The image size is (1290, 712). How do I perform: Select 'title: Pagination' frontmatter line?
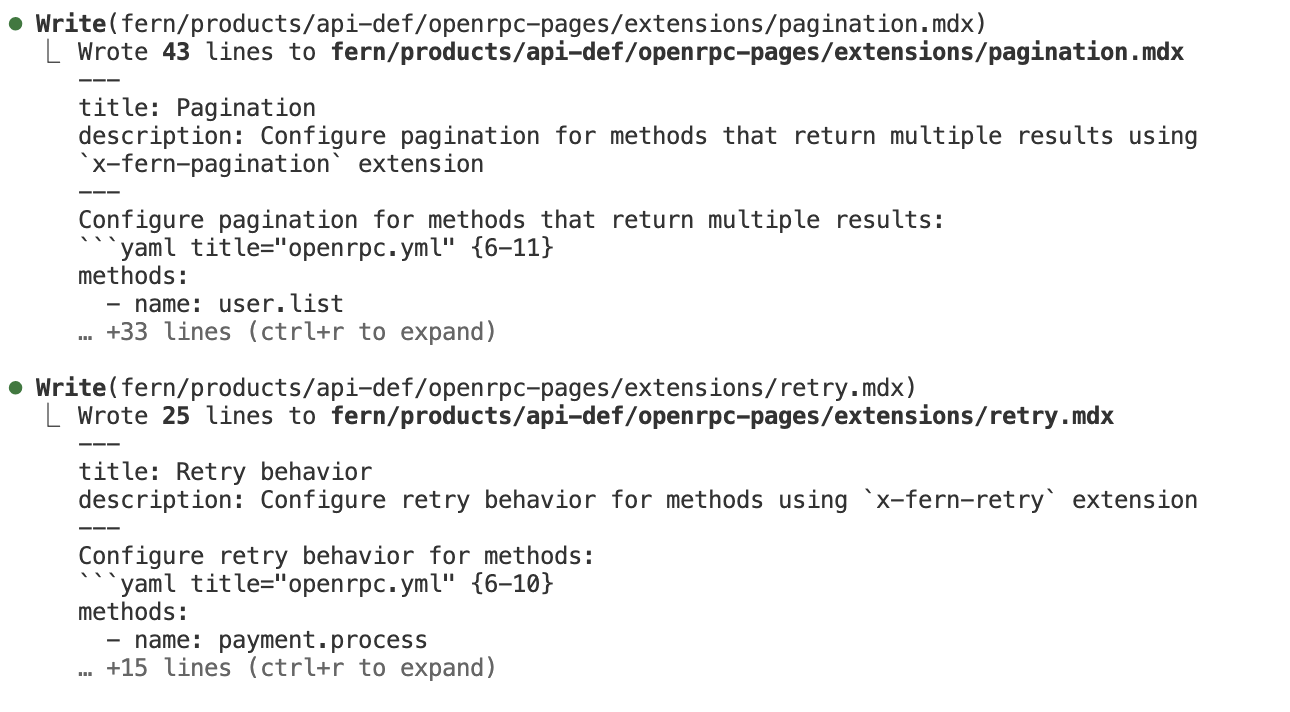[197, 107]
